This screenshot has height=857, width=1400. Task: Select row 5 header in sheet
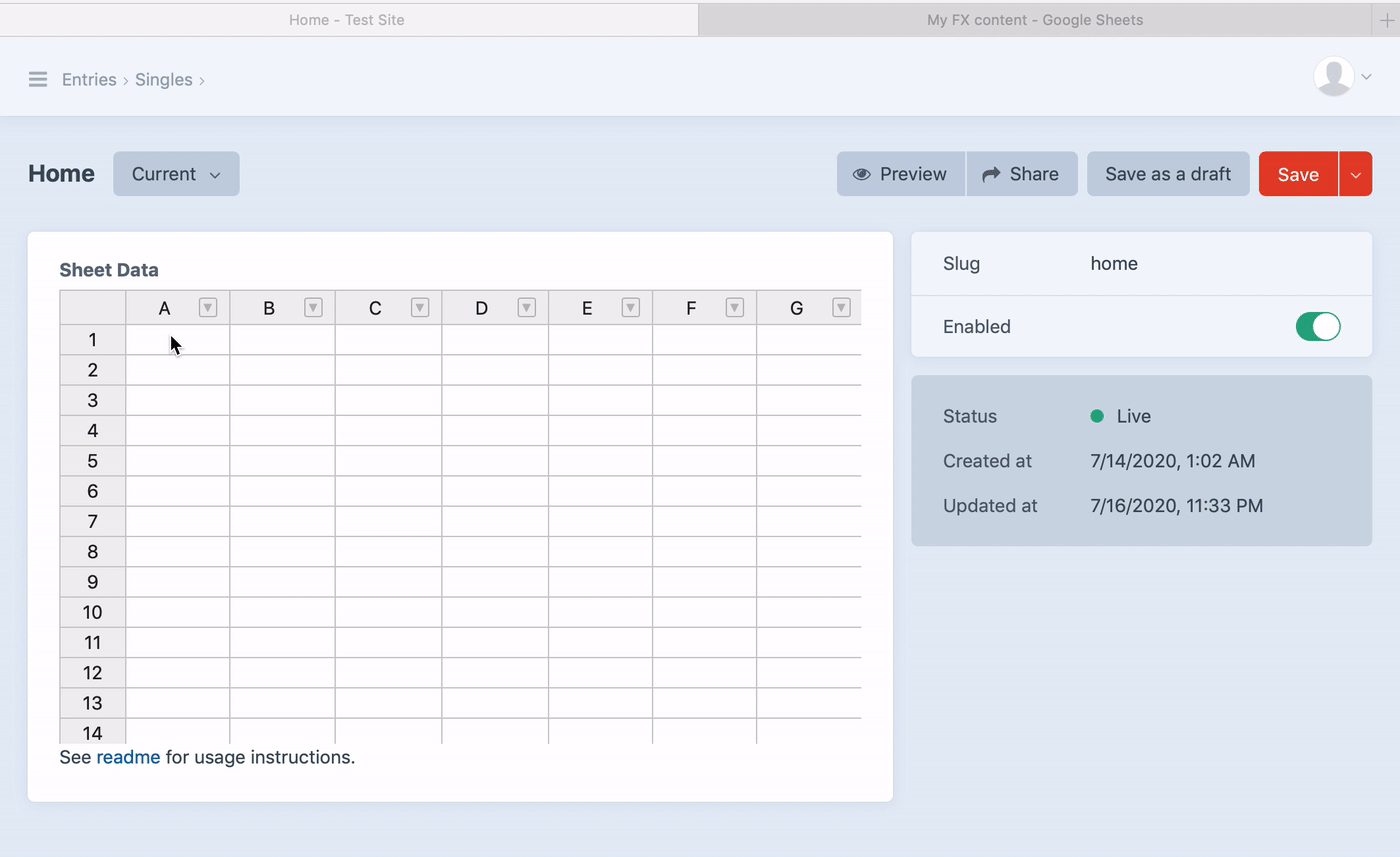tap(92, 461)
